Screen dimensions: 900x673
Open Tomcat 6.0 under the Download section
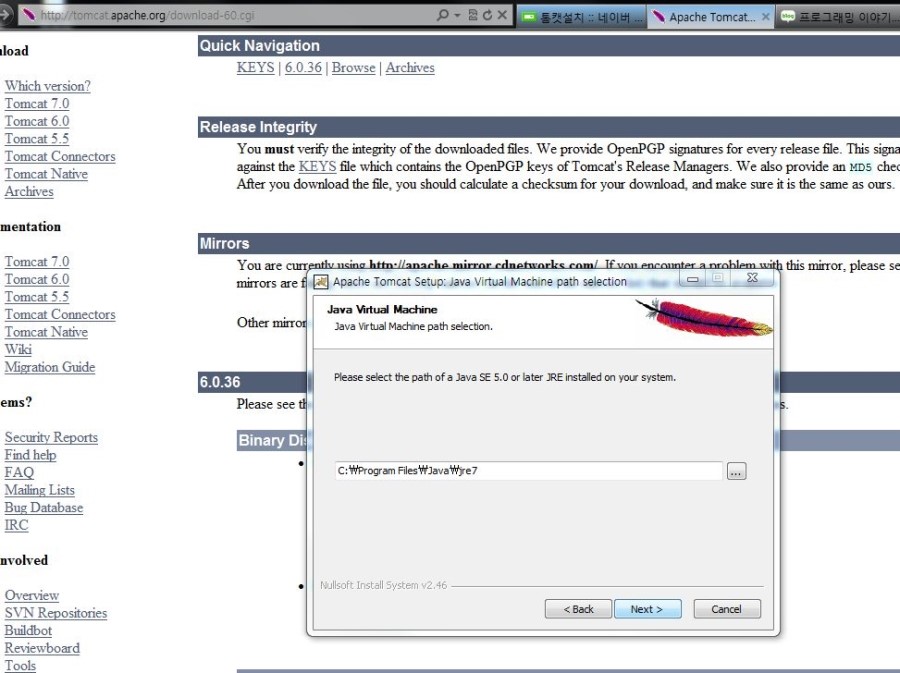[37, 121]
